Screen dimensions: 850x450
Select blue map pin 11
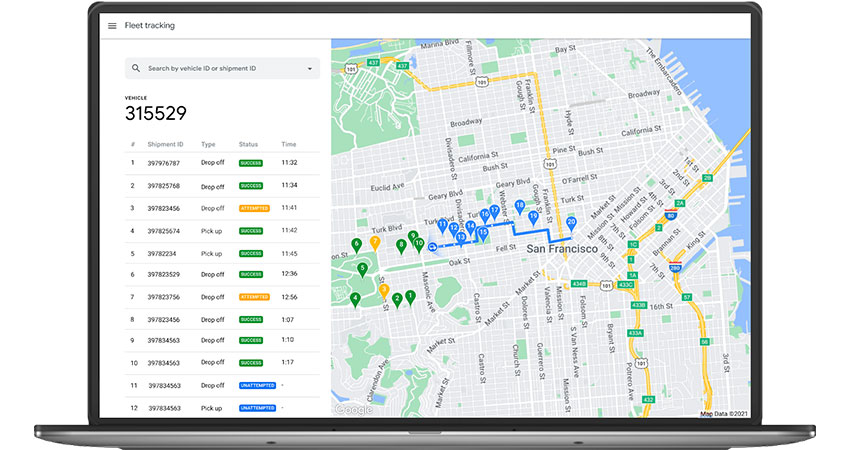(x=442, y=226)
